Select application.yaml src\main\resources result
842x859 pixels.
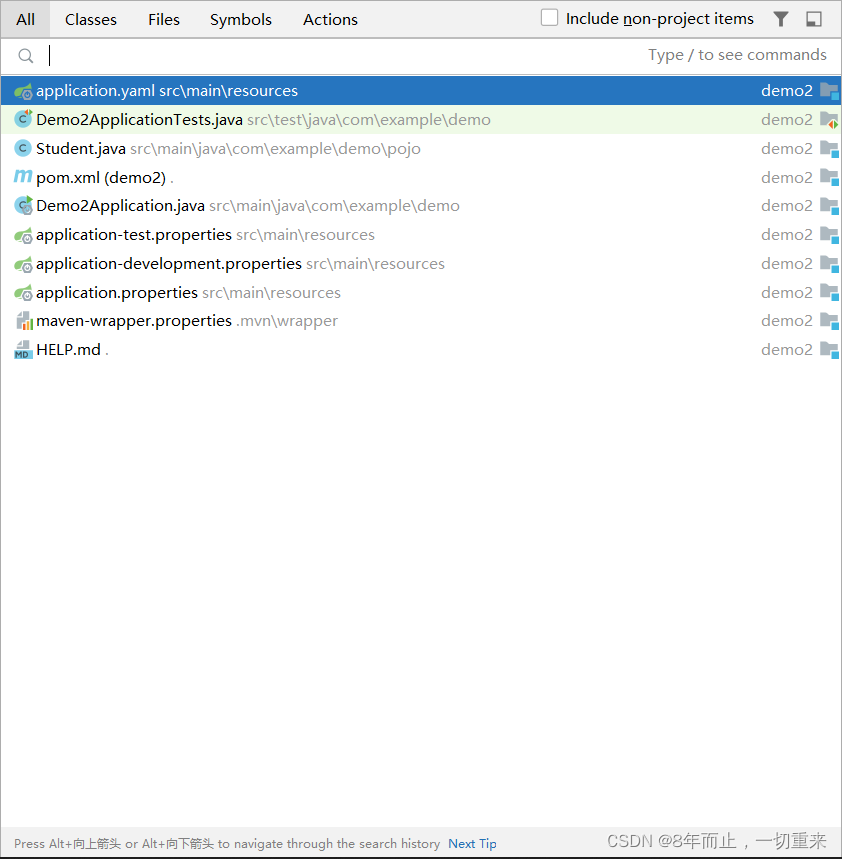[x=421, y=91]
